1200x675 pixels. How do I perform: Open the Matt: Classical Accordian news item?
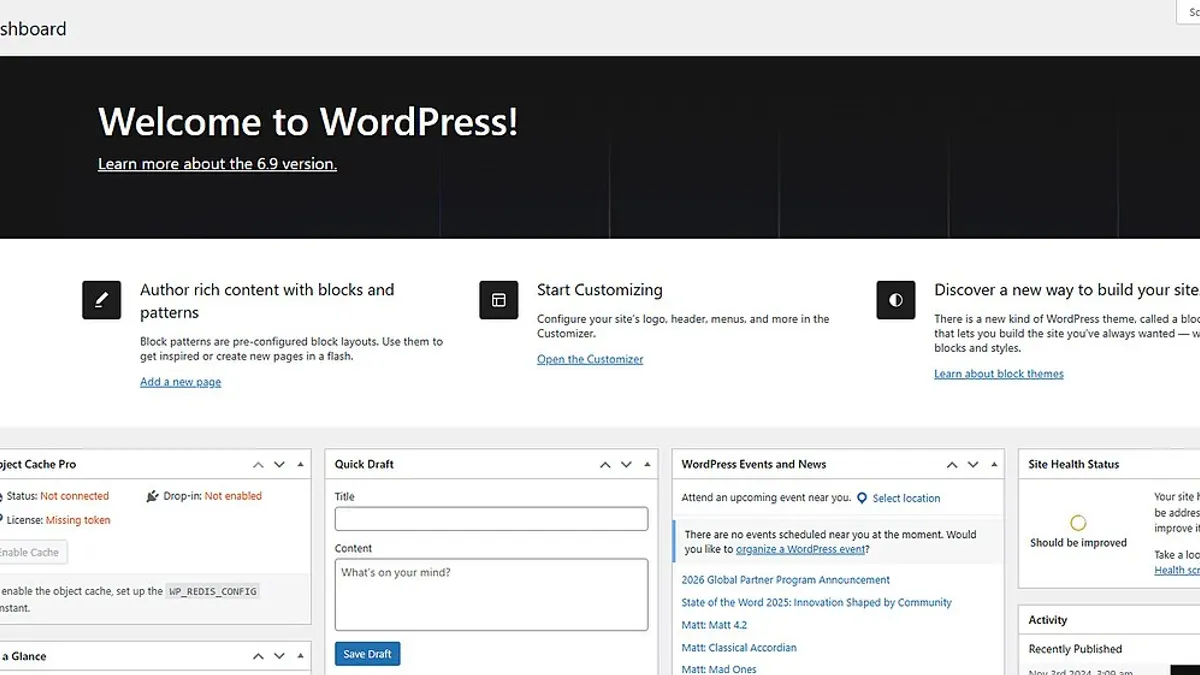[x=739, y=648]
